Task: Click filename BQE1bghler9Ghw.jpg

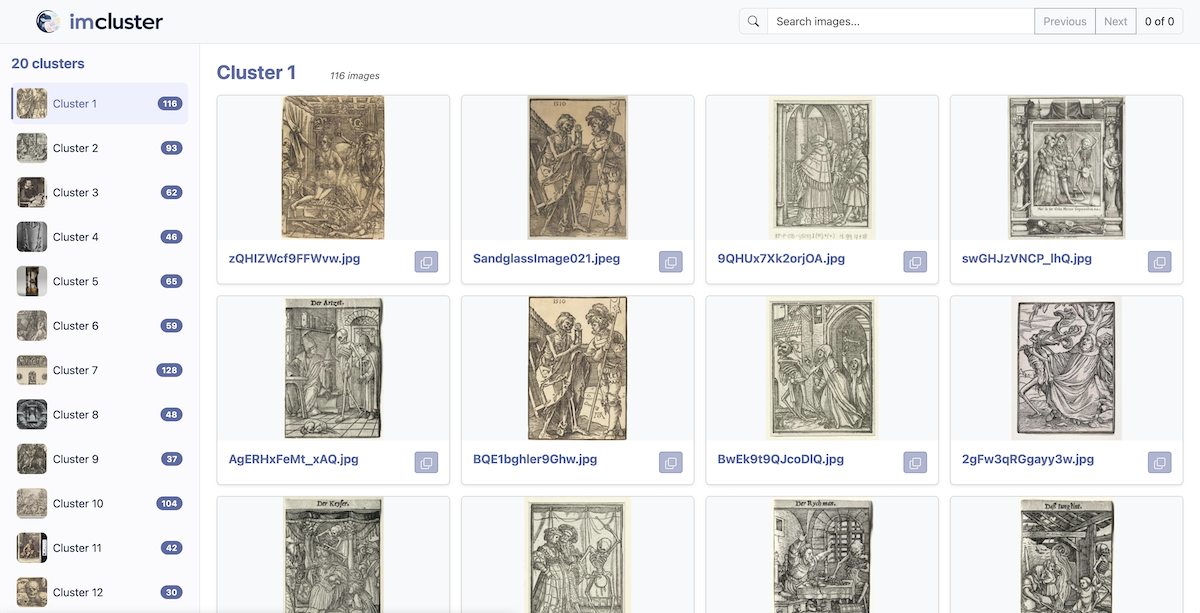Action: pyautogui.click(x=535, y=459)
